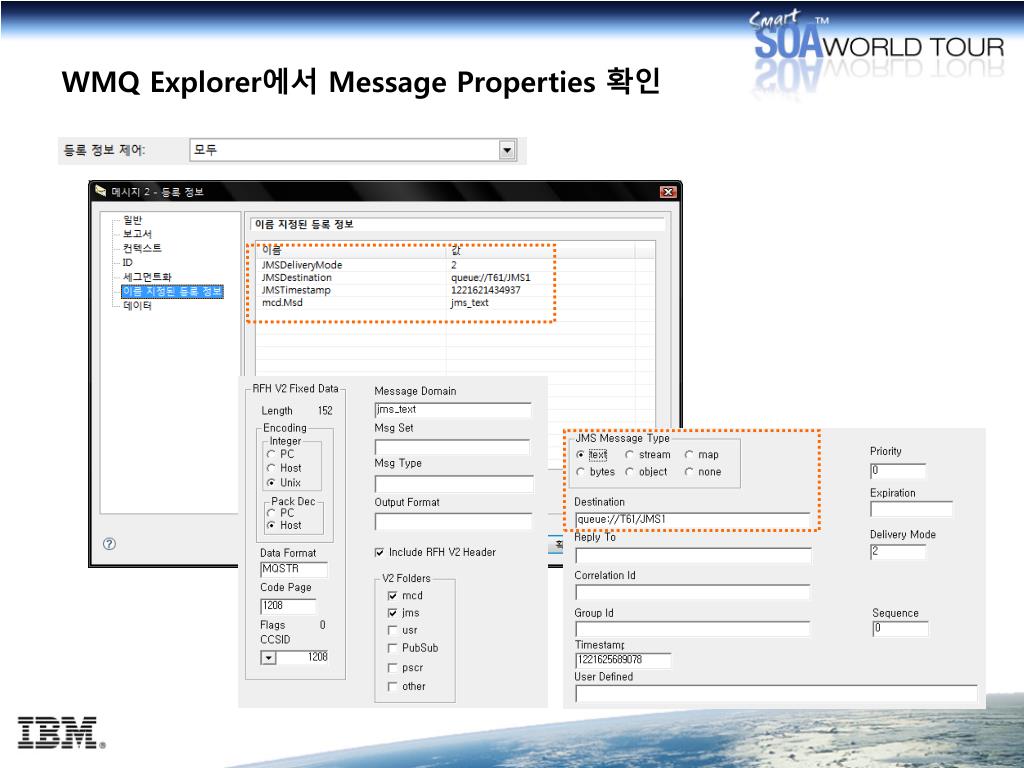Select JMS message type text radio

581,455
